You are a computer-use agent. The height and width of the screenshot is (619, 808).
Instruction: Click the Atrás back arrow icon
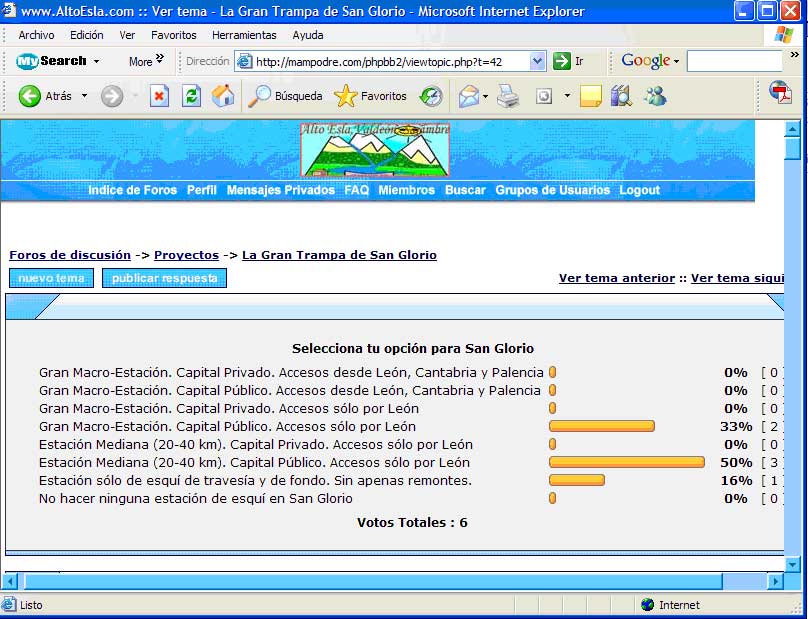pos(30,96)
